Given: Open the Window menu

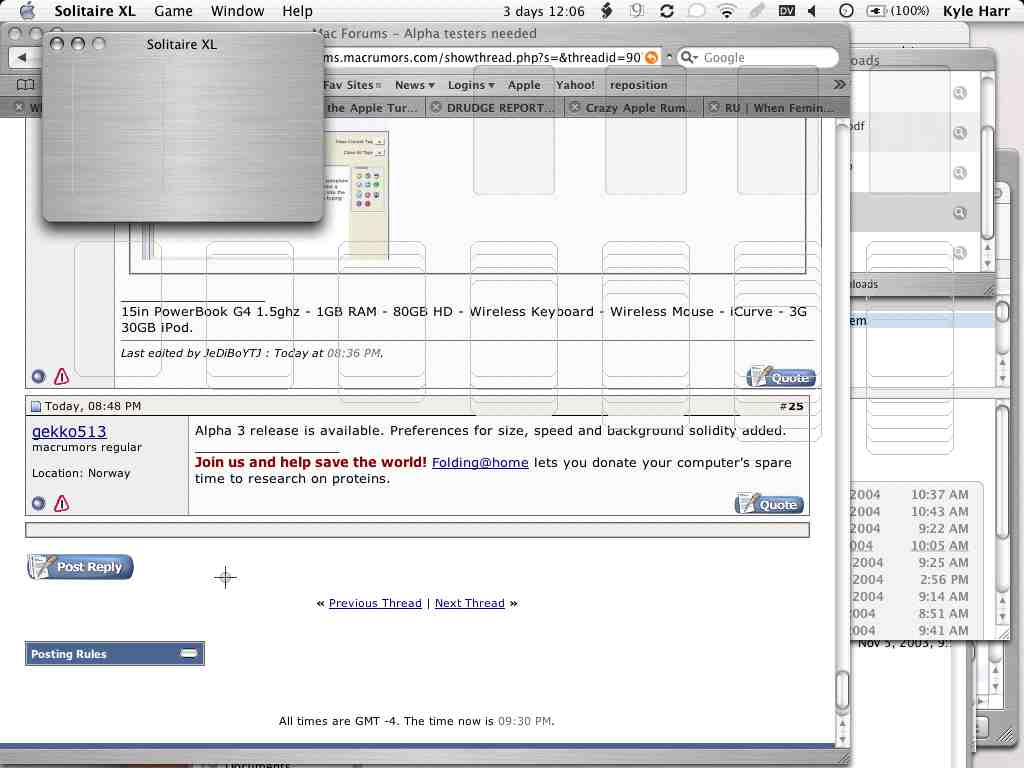Looking at the screenshot, I should point(237,10).
